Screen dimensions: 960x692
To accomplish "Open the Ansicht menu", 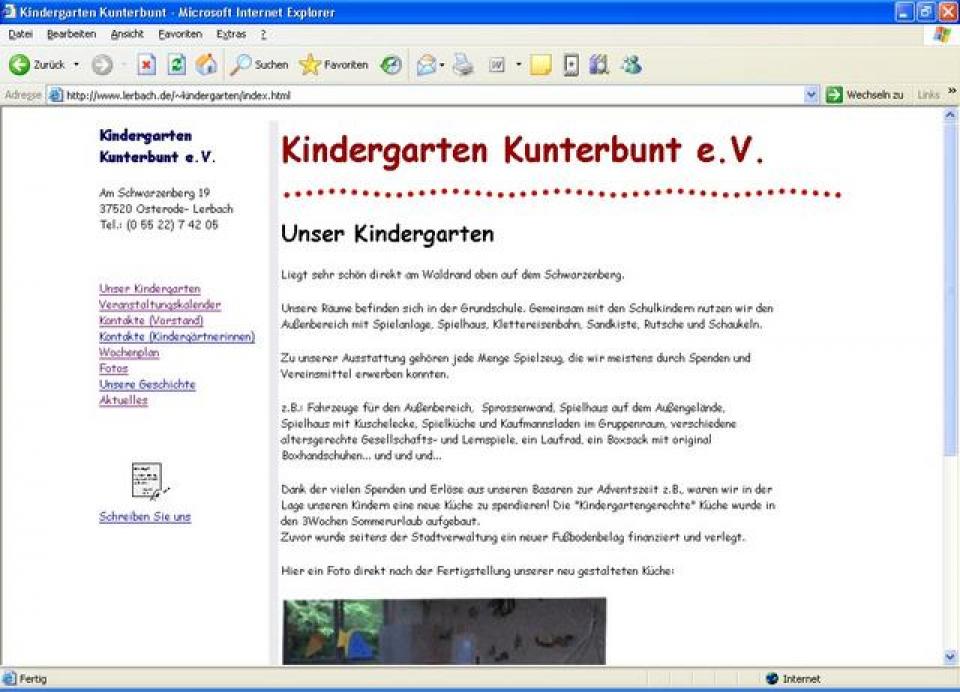I will (127, 34).
